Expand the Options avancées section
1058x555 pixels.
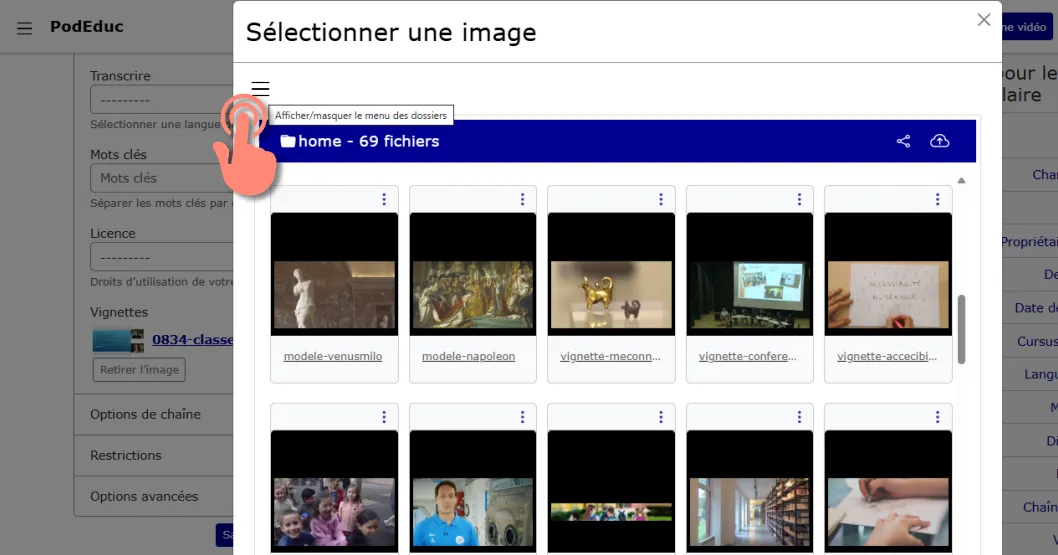[154, 496]
